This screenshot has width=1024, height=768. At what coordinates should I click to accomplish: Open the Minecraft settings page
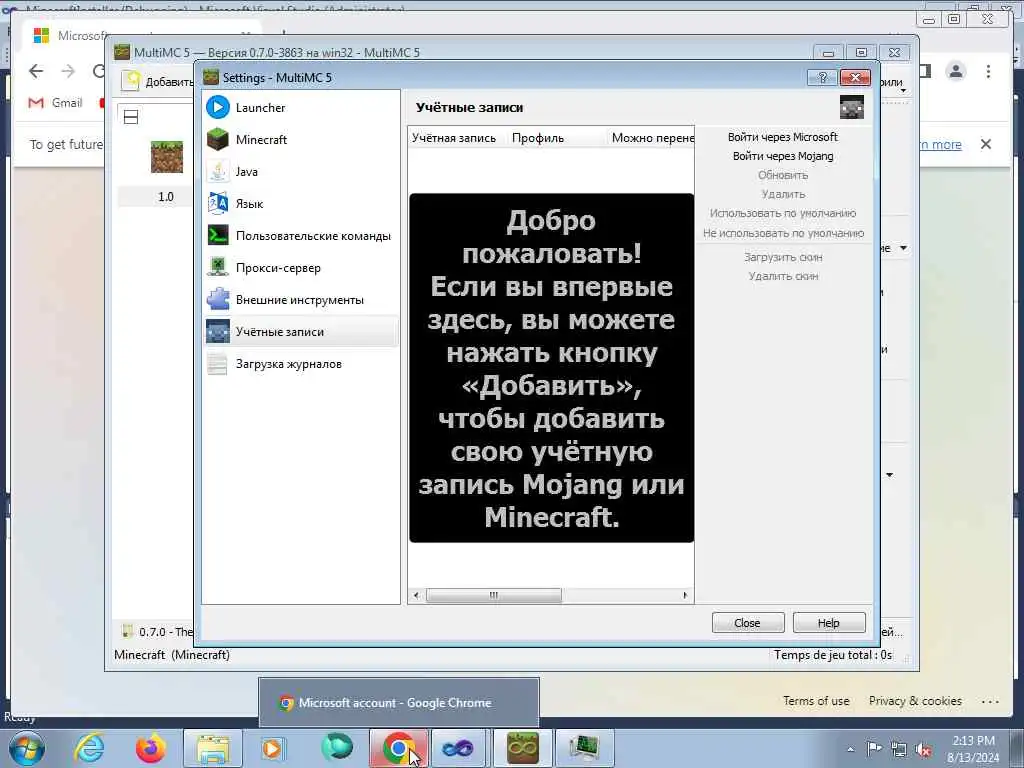[300, 139]
